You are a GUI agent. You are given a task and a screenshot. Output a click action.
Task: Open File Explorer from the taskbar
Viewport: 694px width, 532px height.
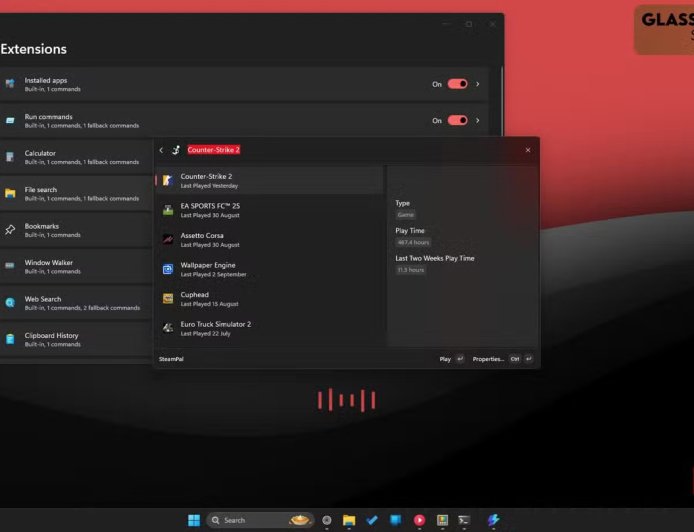[350, 520]
